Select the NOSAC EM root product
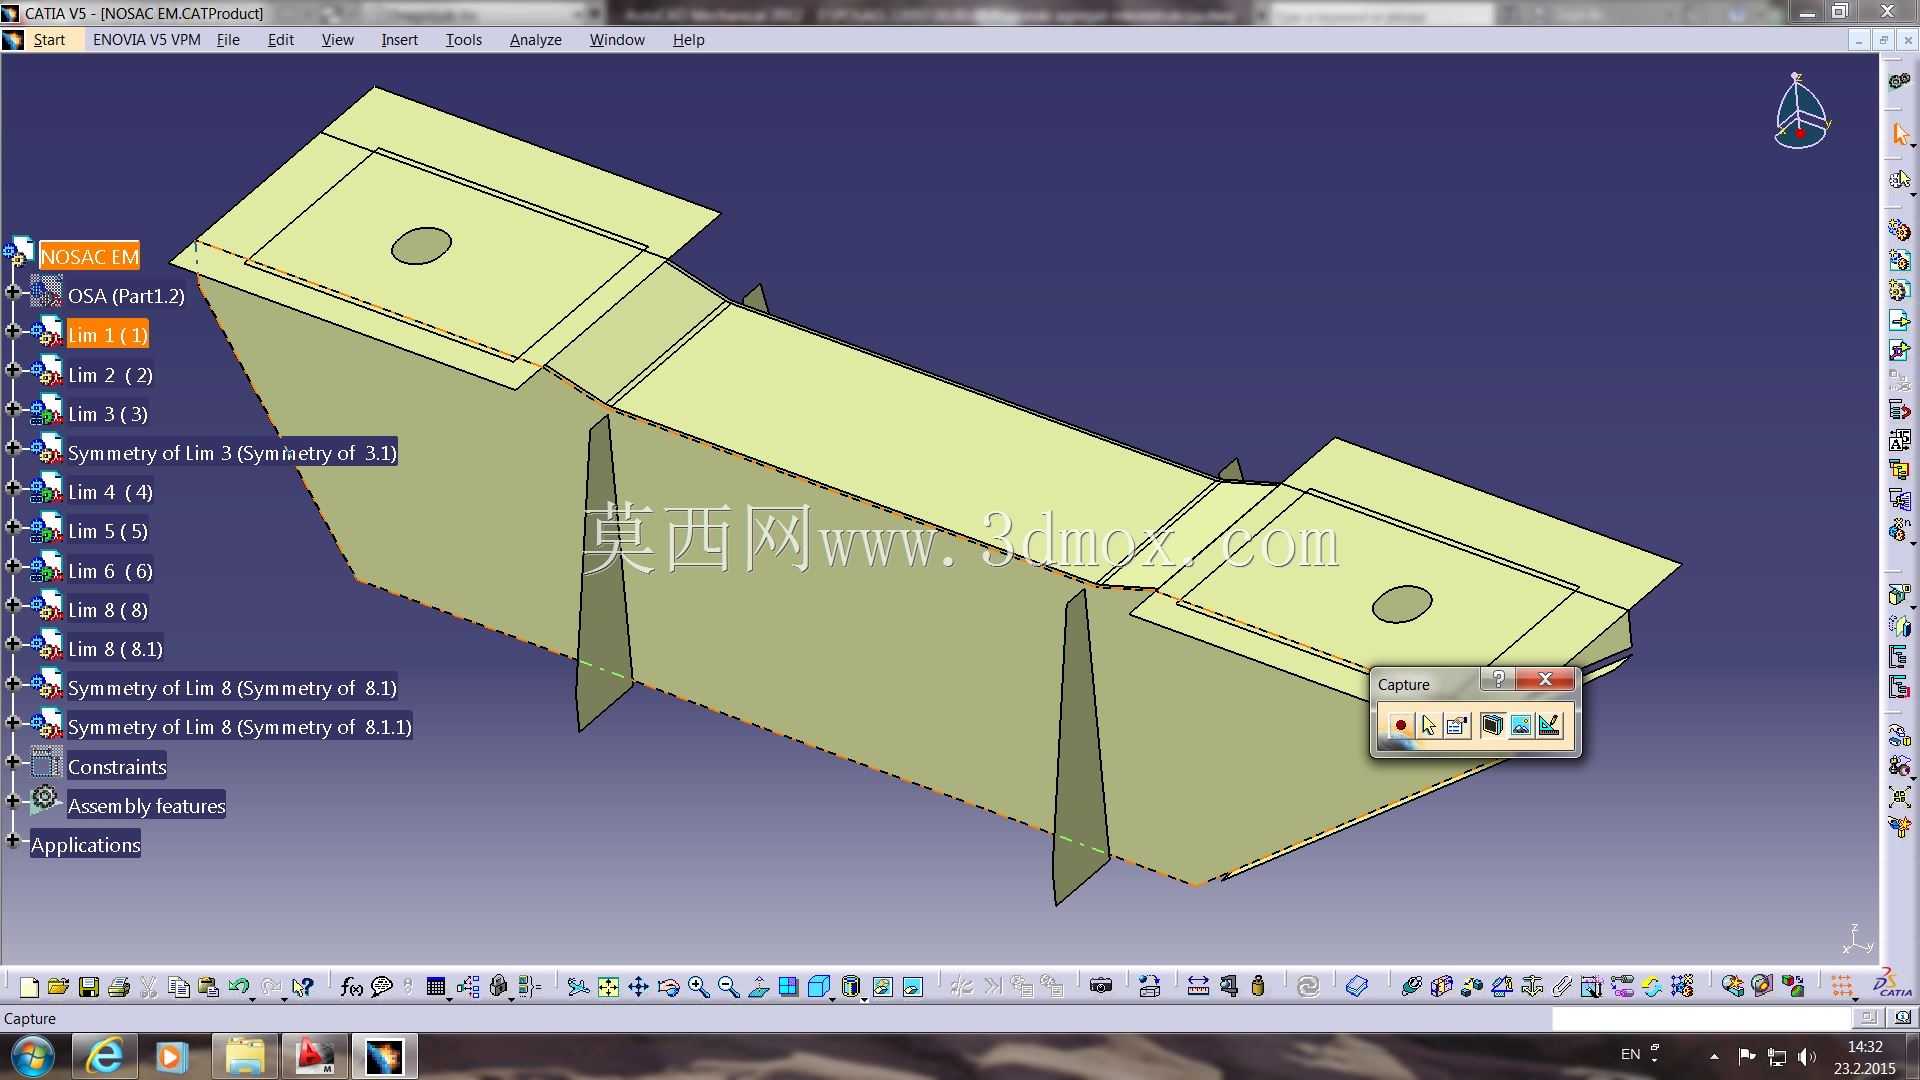This screenshot has height=1080, width=1920. coord(89,257)
